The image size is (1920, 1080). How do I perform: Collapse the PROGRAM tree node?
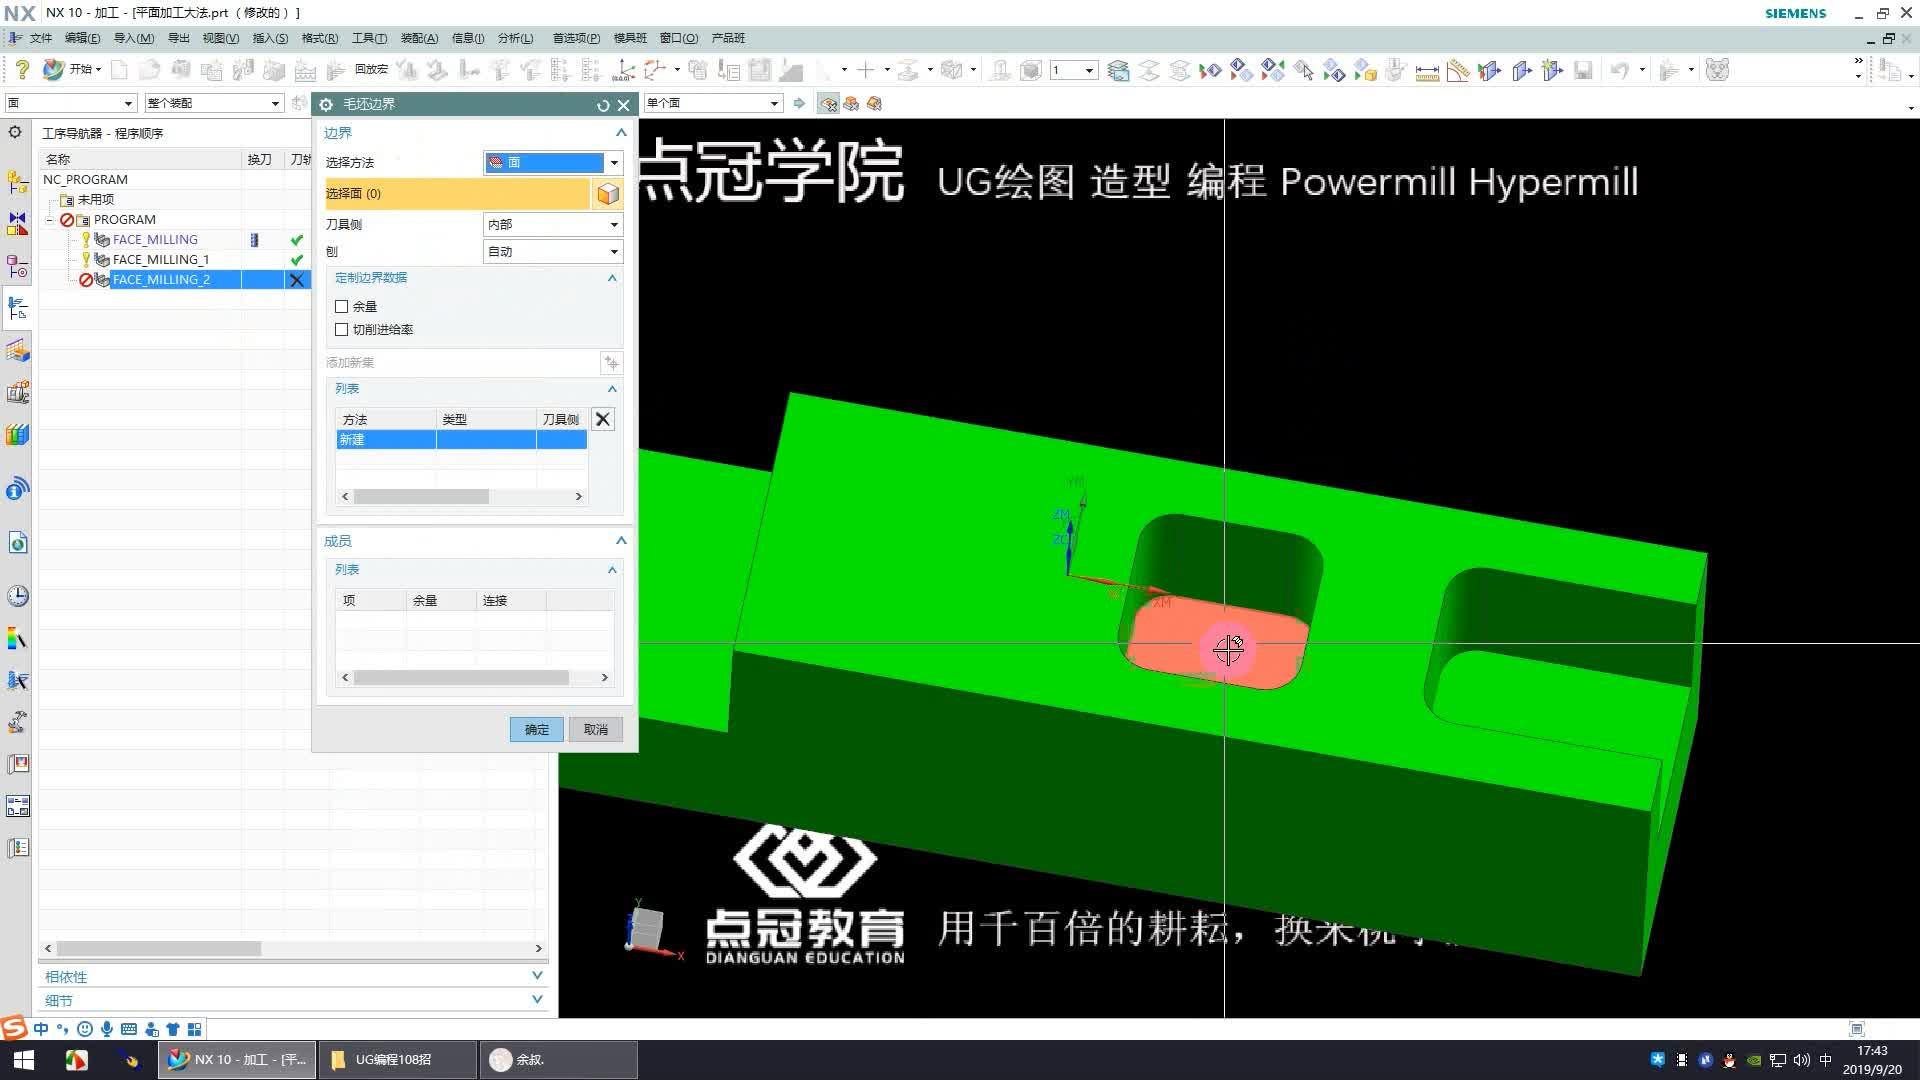click(49, 220)
